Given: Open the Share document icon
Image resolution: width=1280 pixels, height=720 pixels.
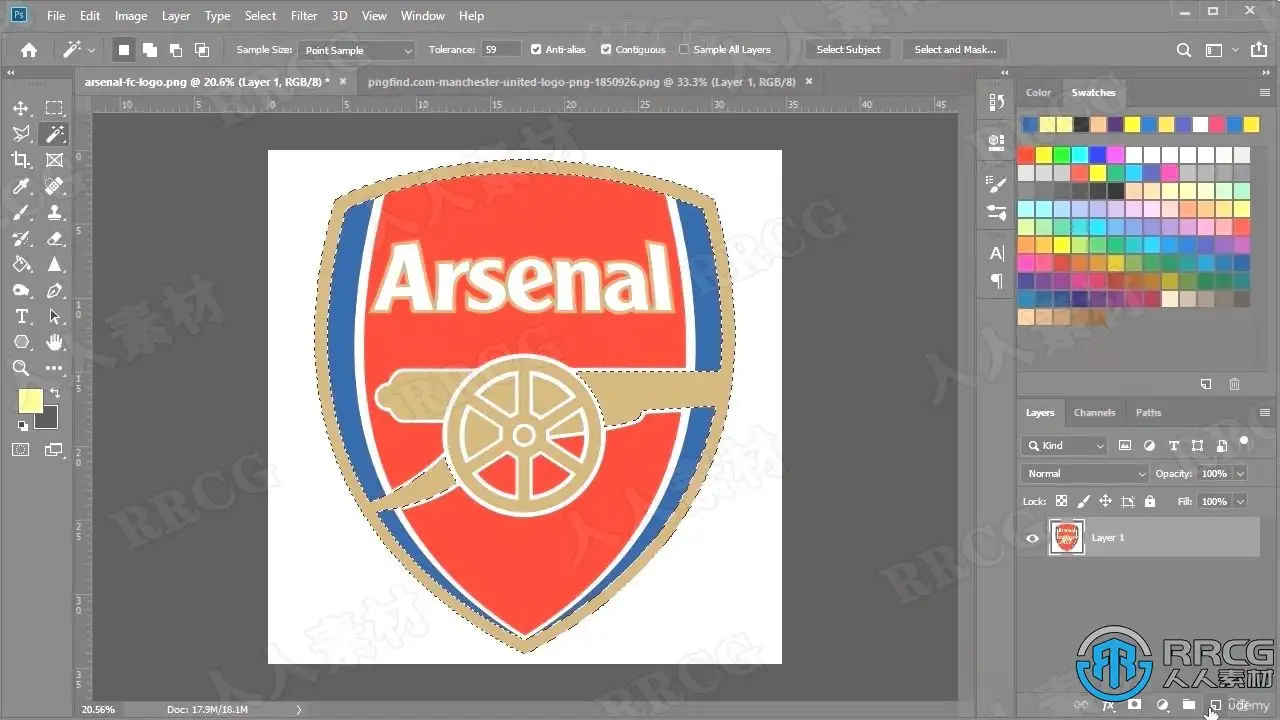Looking at the screenshot, I should pyautogui.click(x=1258, y=50).
